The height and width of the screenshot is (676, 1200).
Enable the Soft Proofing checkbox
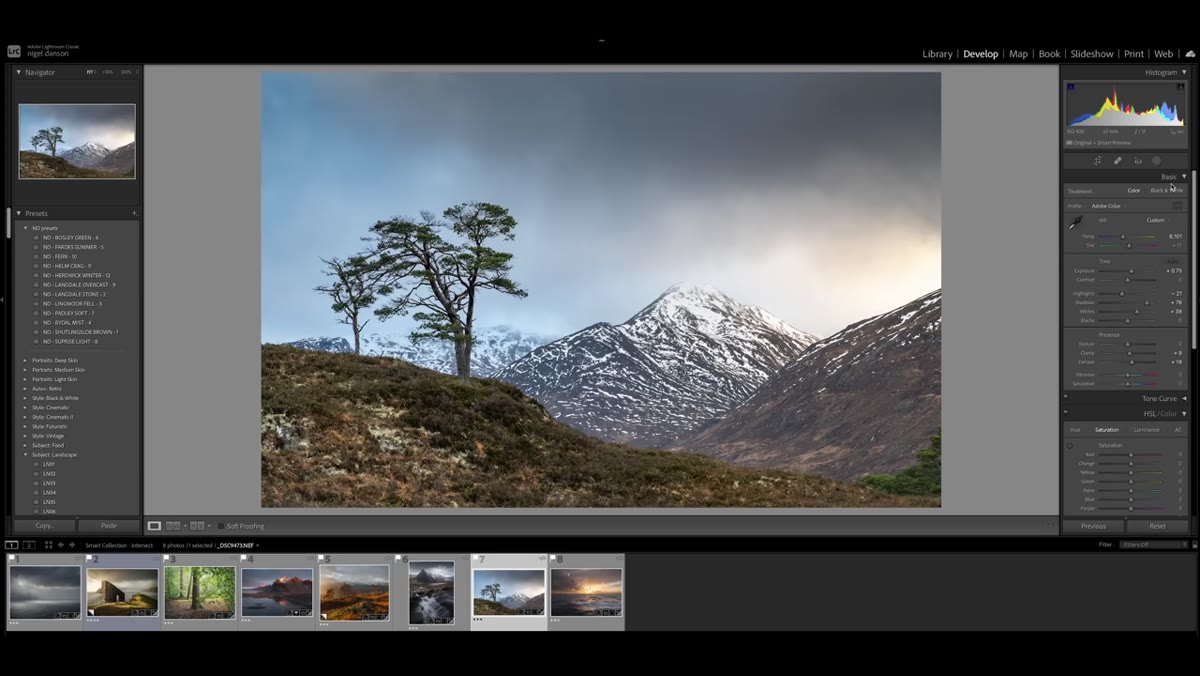(221, 526)
